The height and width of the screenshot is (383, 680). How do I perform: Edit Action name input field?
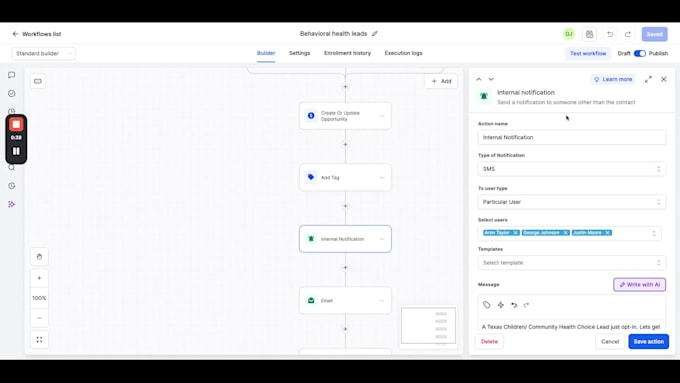pyautogui.click(x=572, y=137)
